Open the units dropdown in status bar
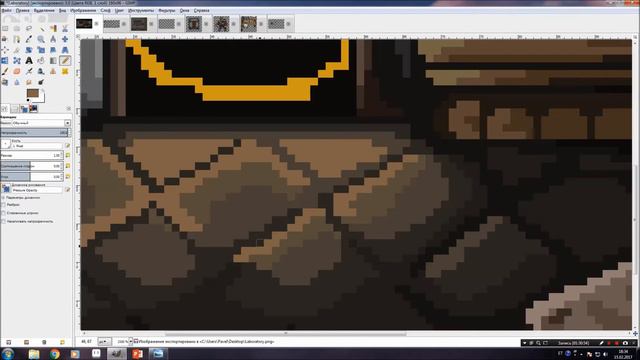Screen dimensions: 640x360 pos(104,341)
